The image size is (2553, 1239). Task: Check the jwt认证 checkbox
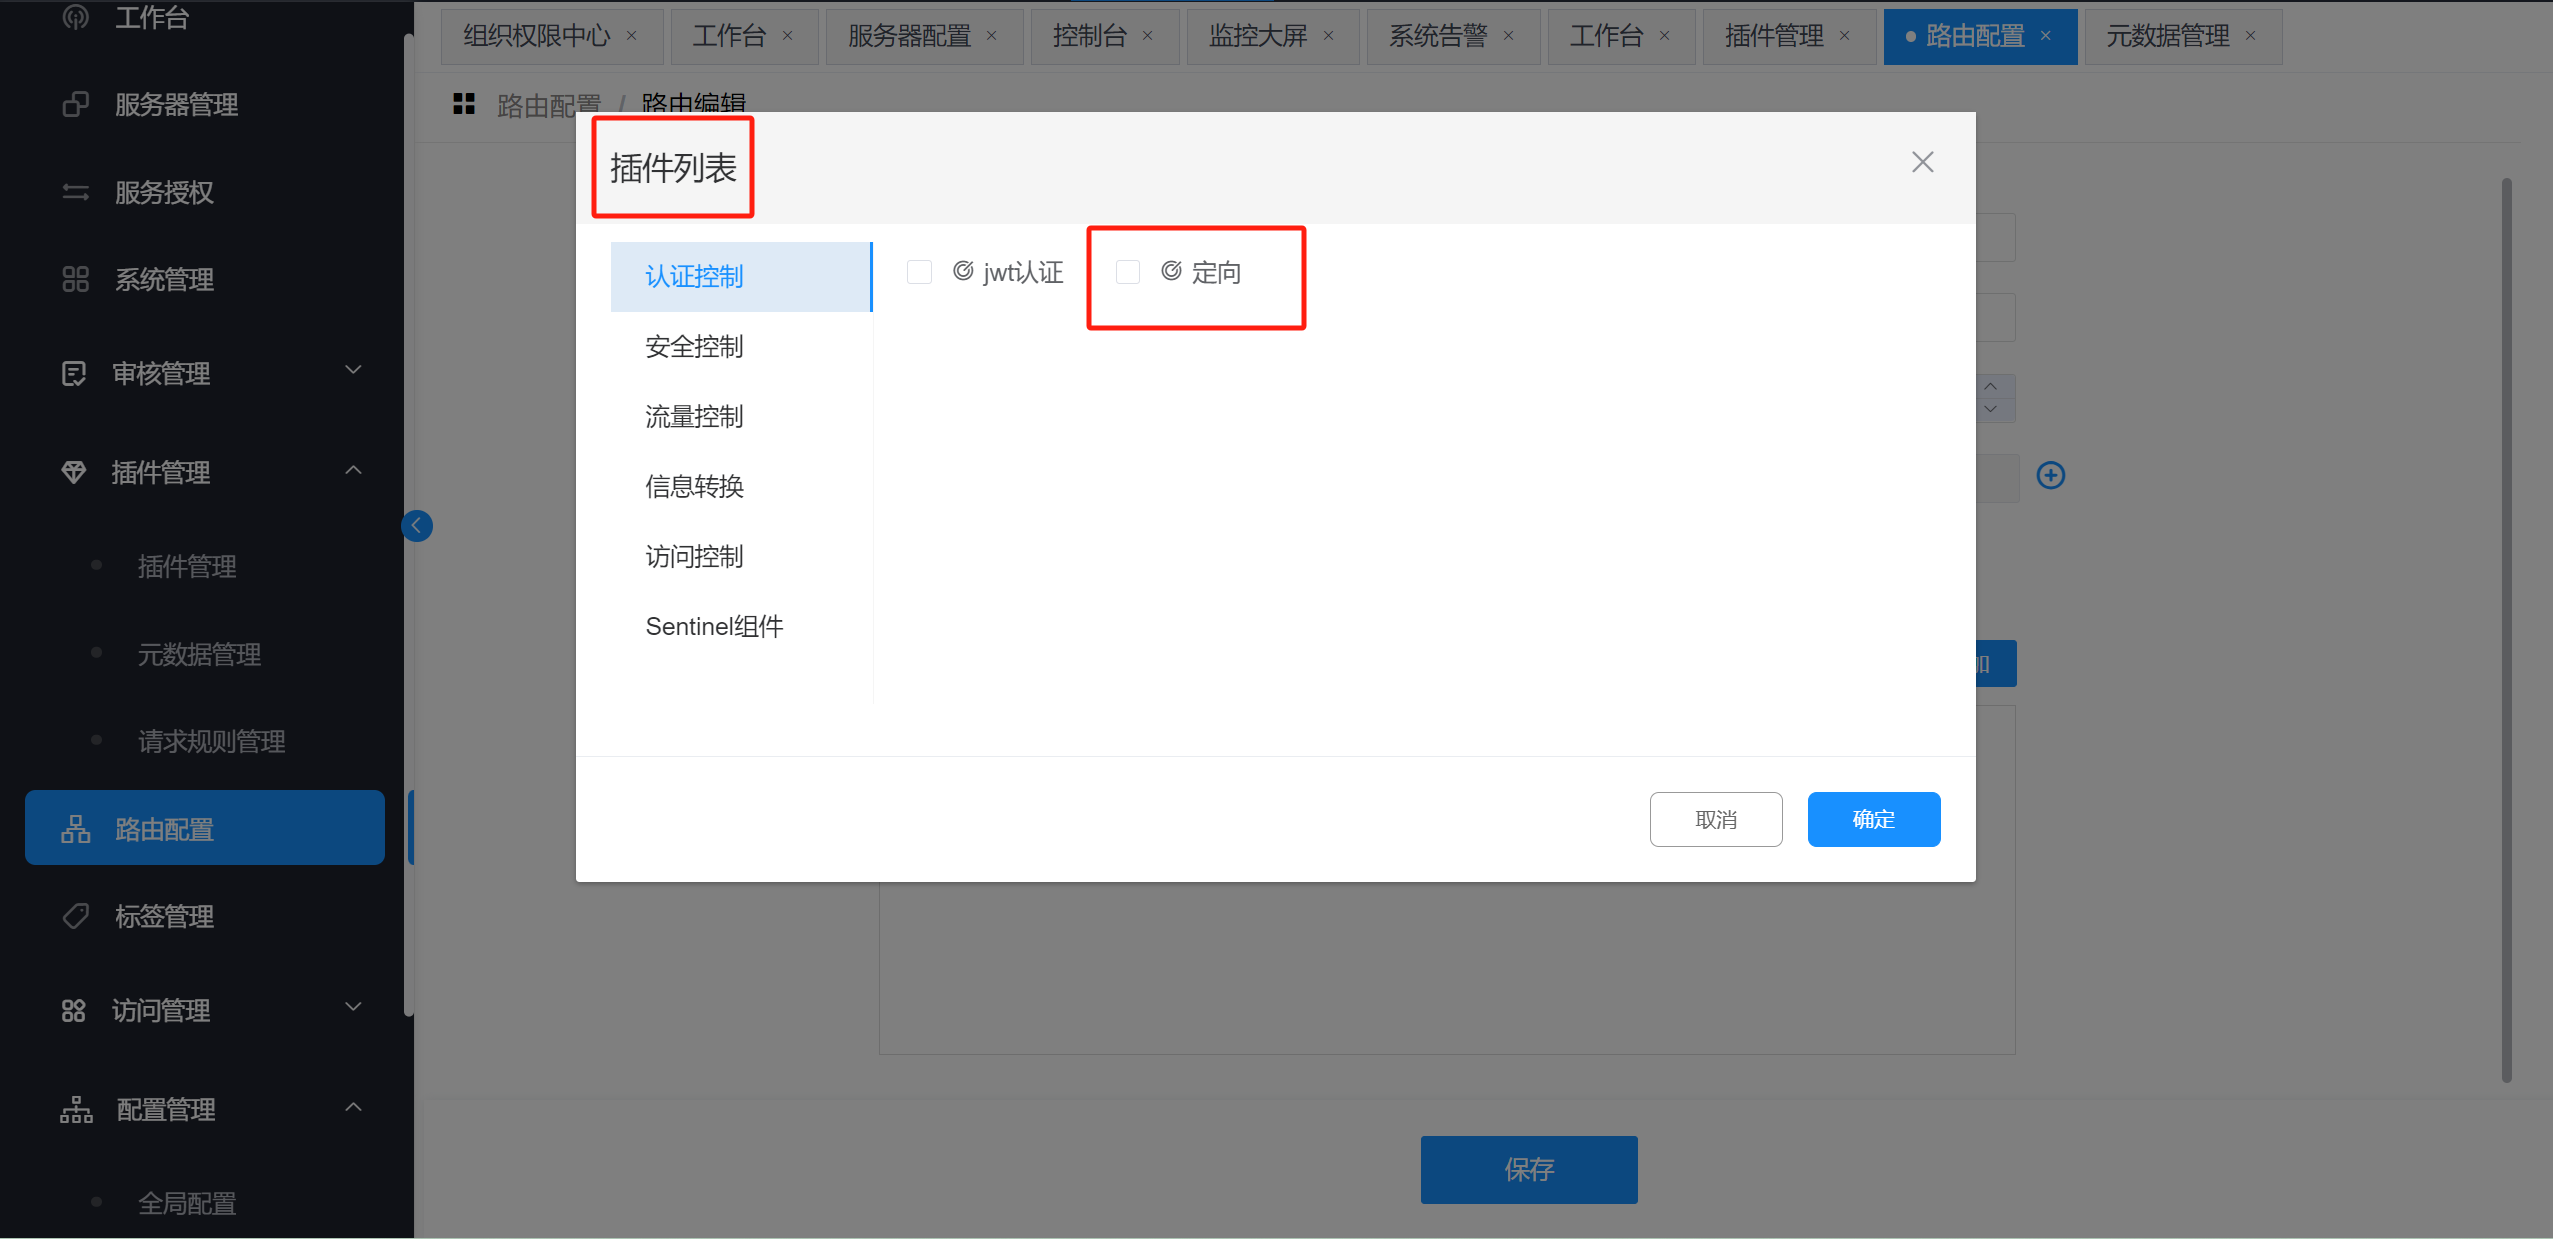920,272
